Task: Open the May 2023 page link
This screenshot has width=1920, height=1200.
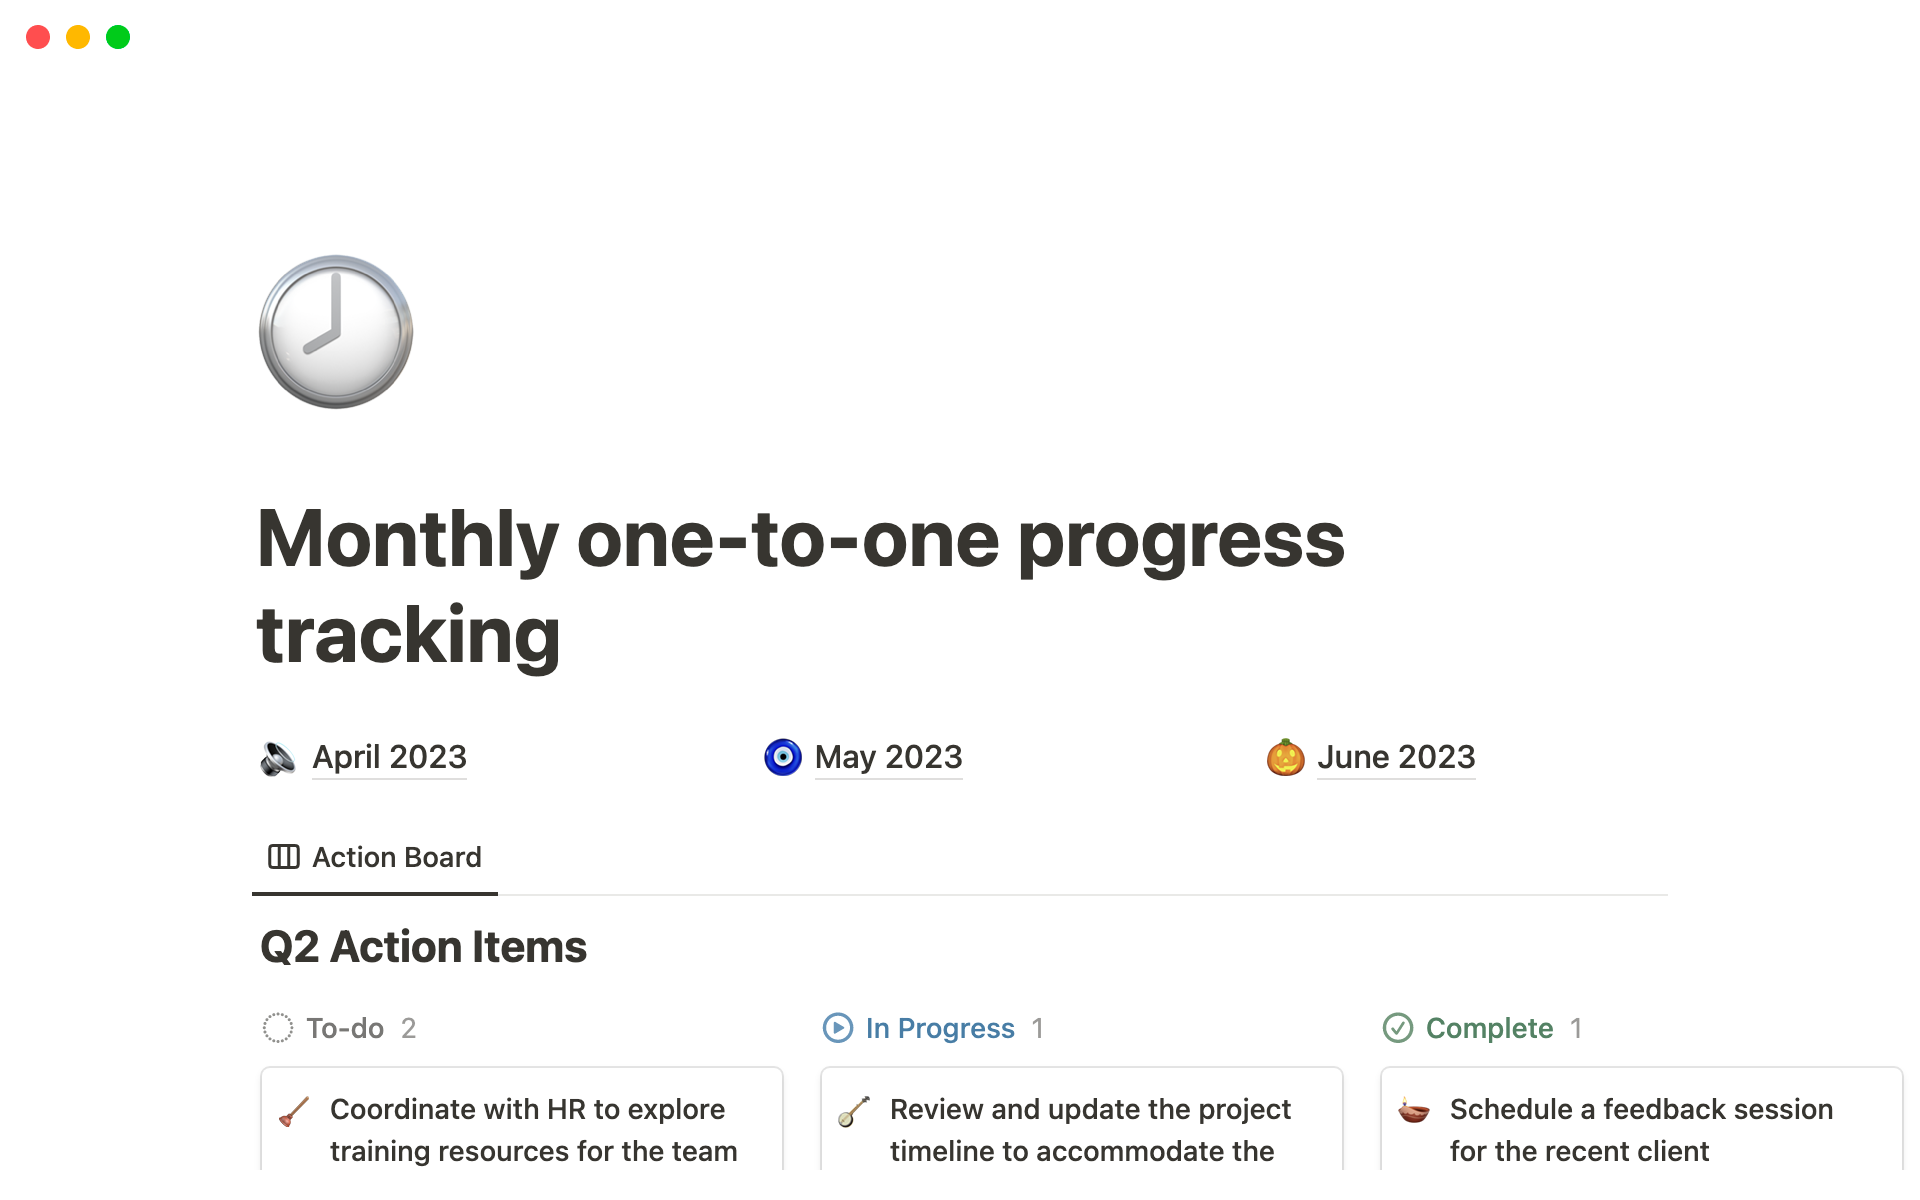Action: point(888,757)
